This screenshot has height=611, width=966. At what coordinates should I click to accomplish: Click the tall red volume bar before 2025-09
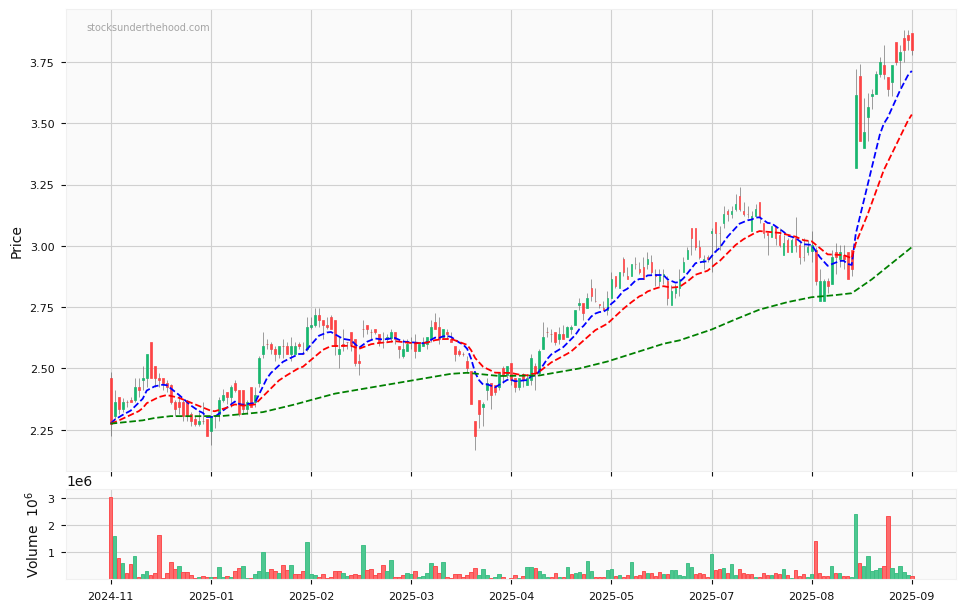click(x=888, y=548)
